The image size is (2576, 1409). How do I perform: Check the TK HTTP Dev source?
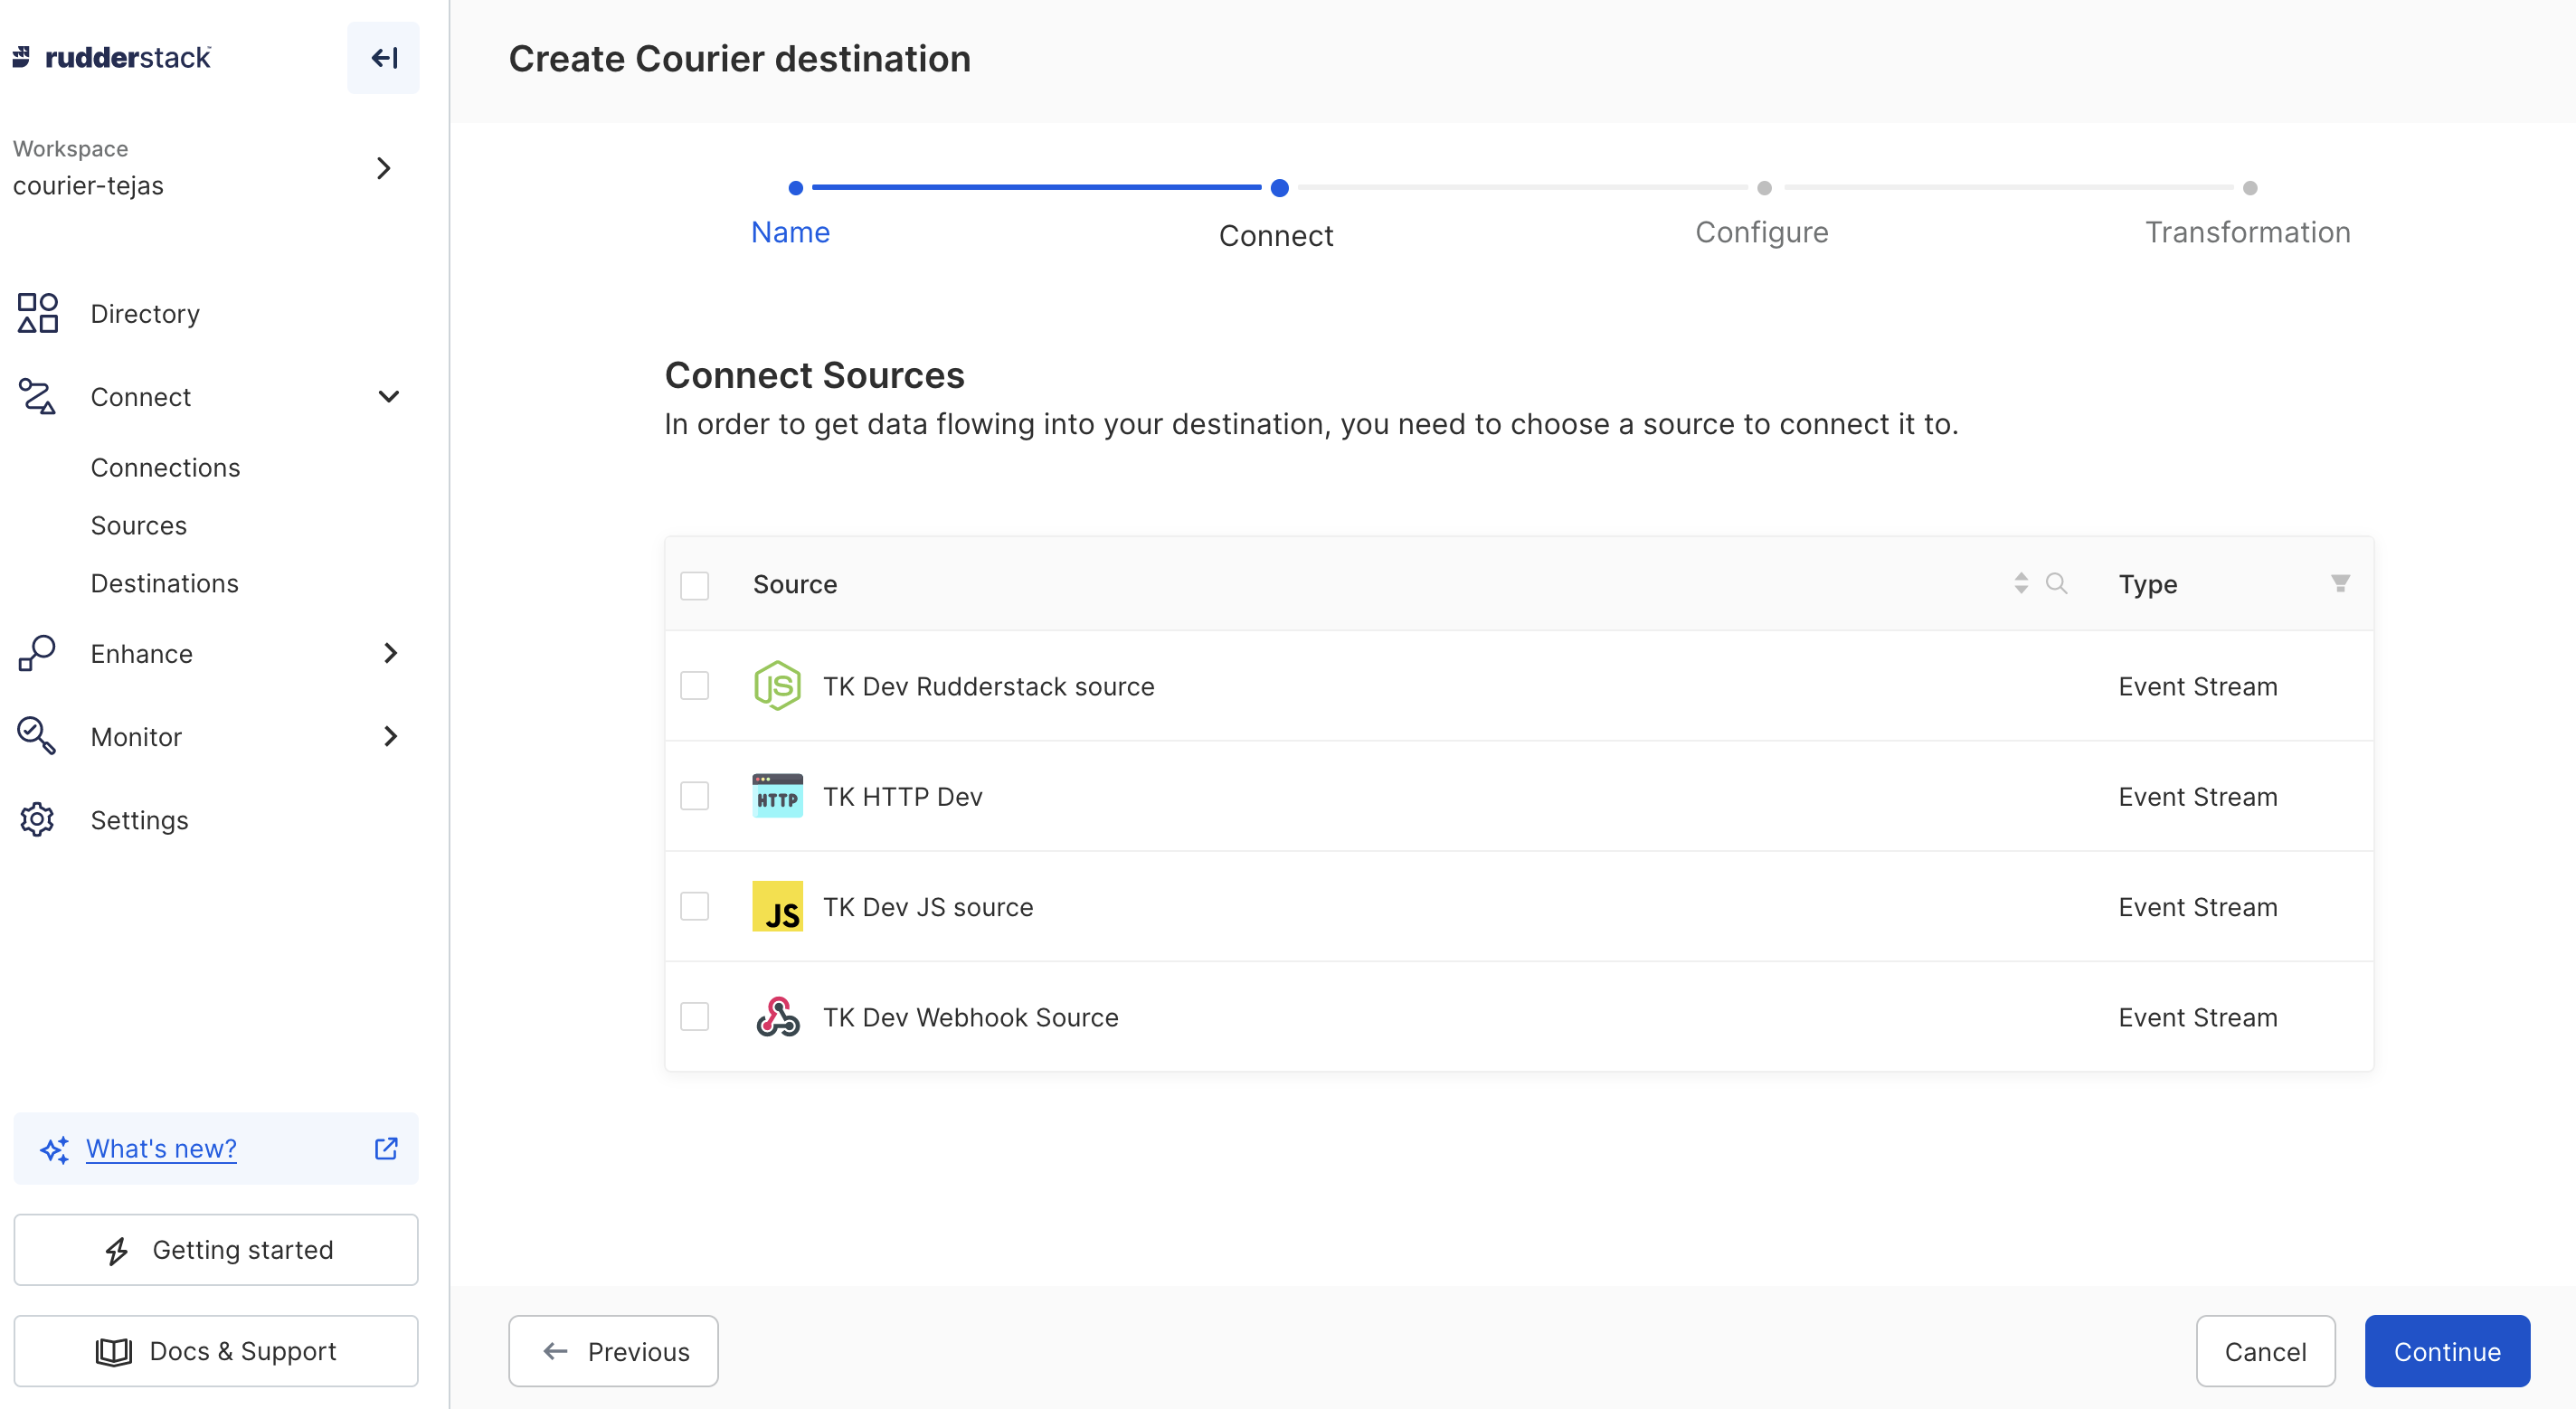(695, 796)
